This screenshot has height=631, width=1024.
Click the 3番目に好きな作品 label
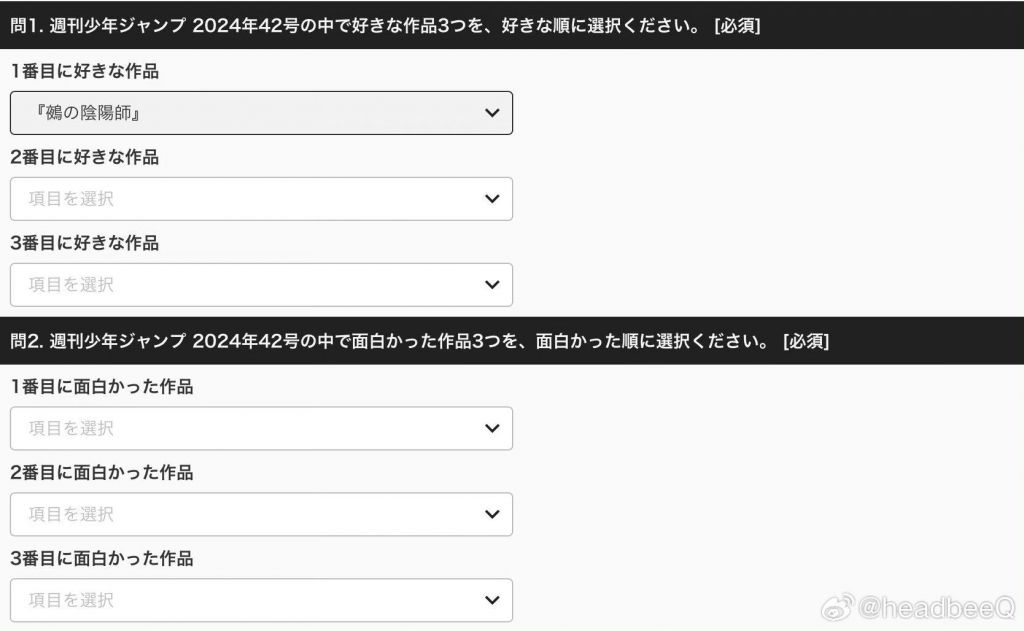click(x=84, y=243)
